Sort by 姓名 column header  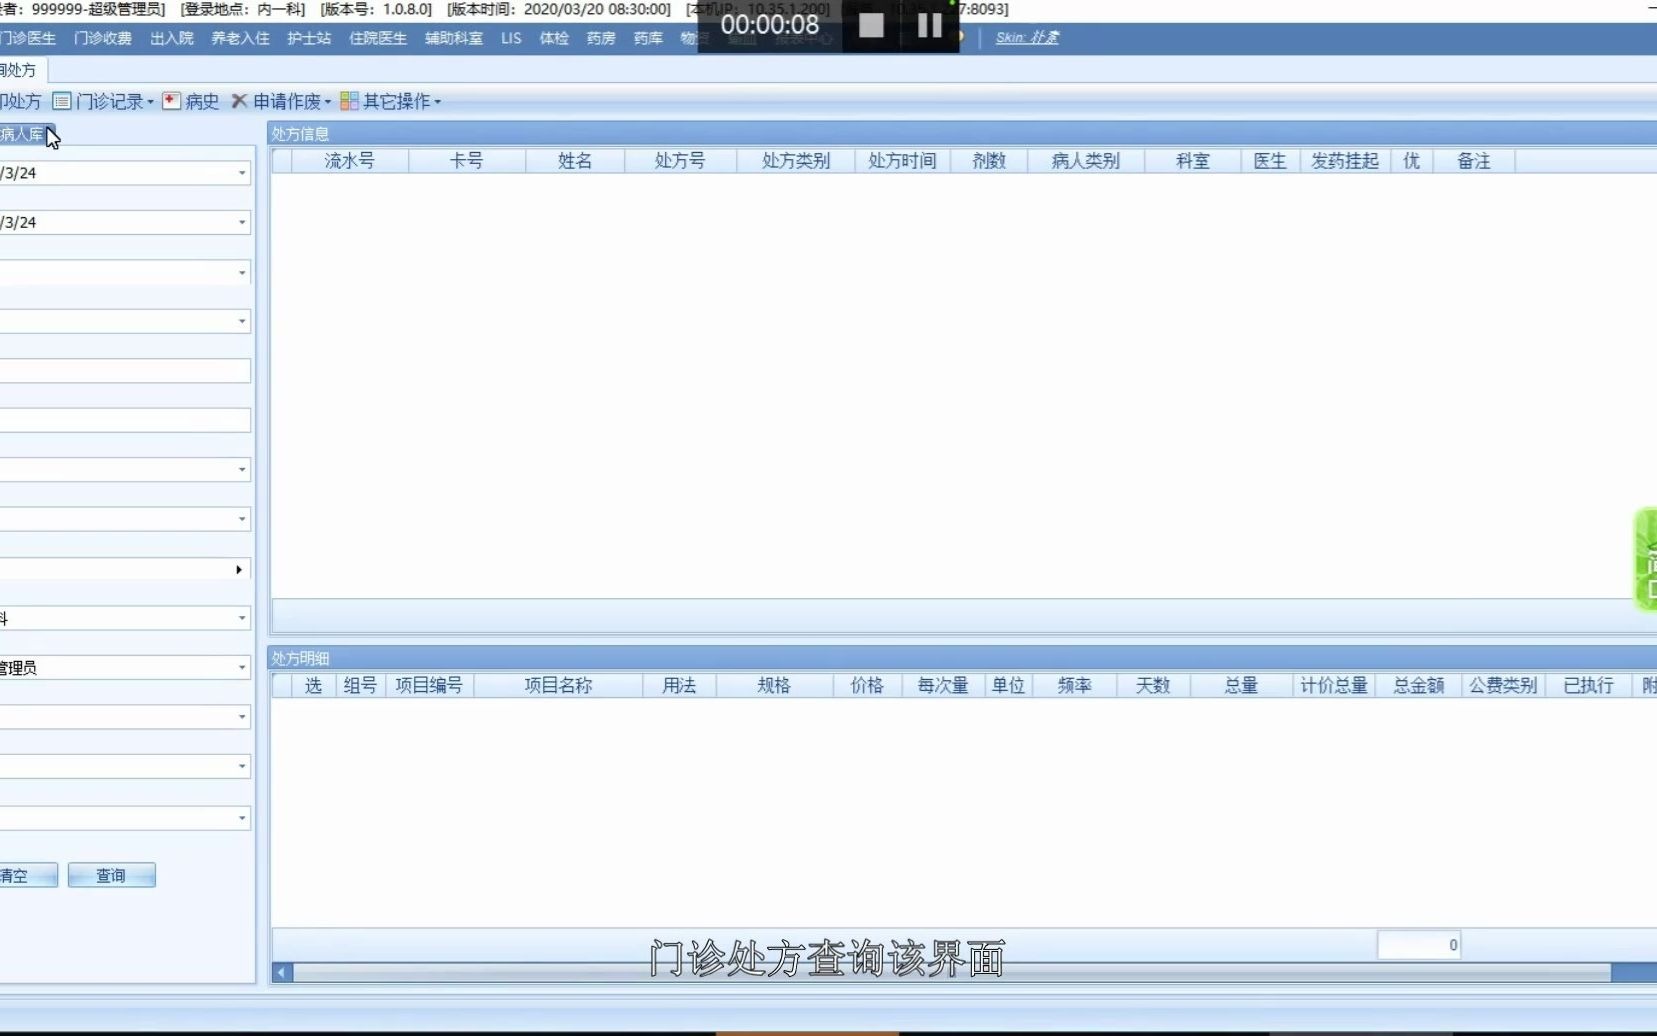click(x=575, y=161)
